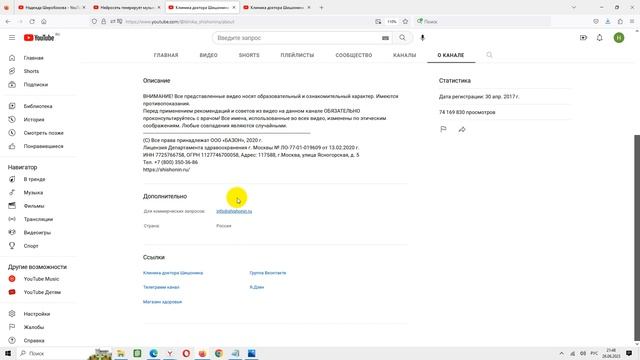The width and height of the screenshot is (640, 360).
Task: Open Opera from the taskbar
Action: [186, 353]
